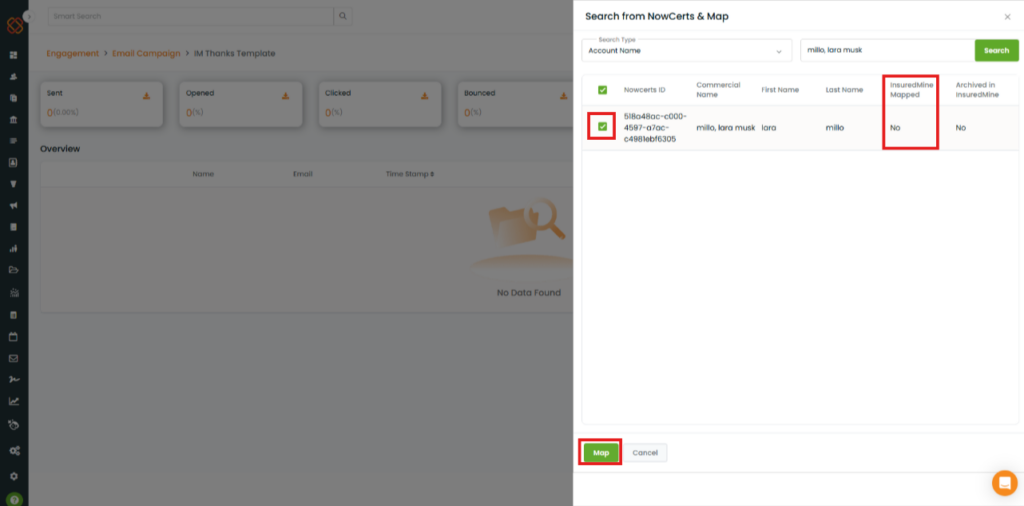Viewport: 1024px width, 506px height.
Task: Open the dashboard icon in sidebar
Action: [x=14, y=55]
